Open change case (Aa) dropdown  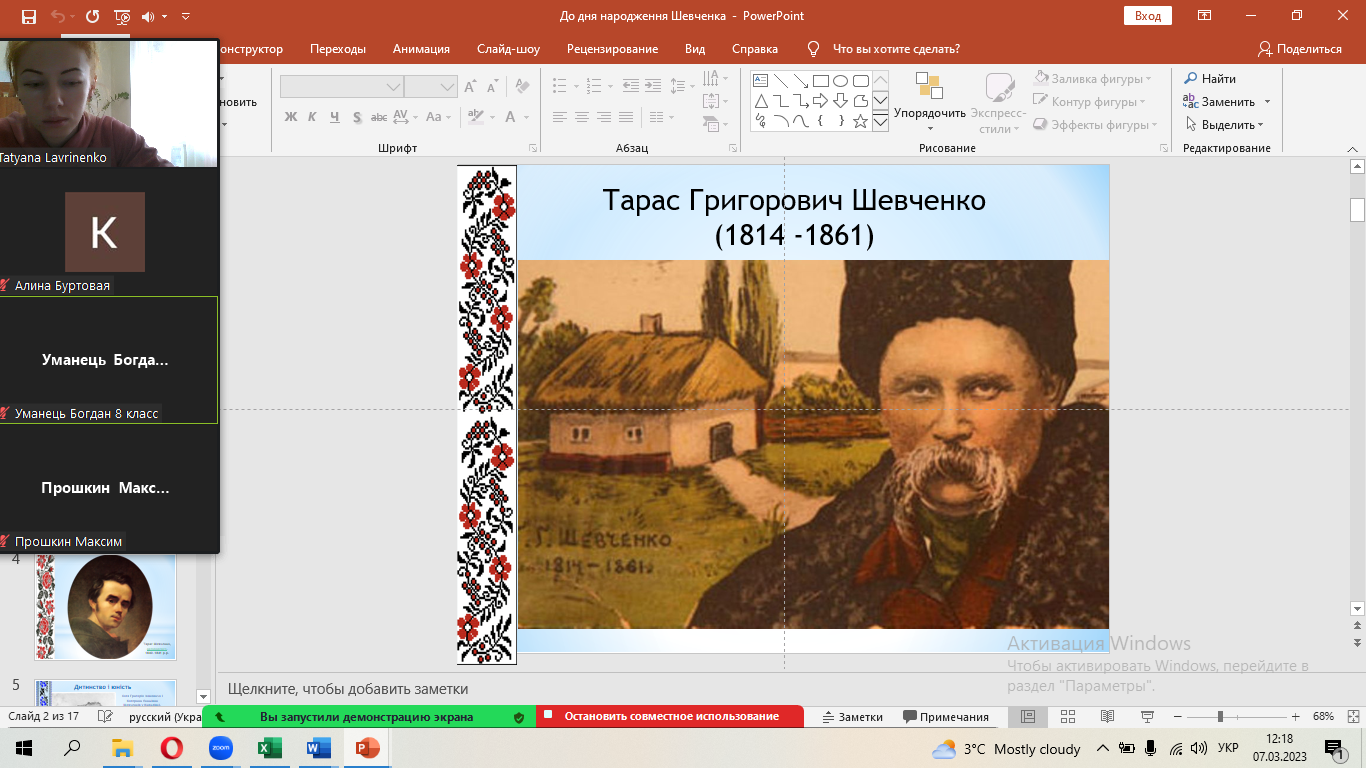pos(439,117)
